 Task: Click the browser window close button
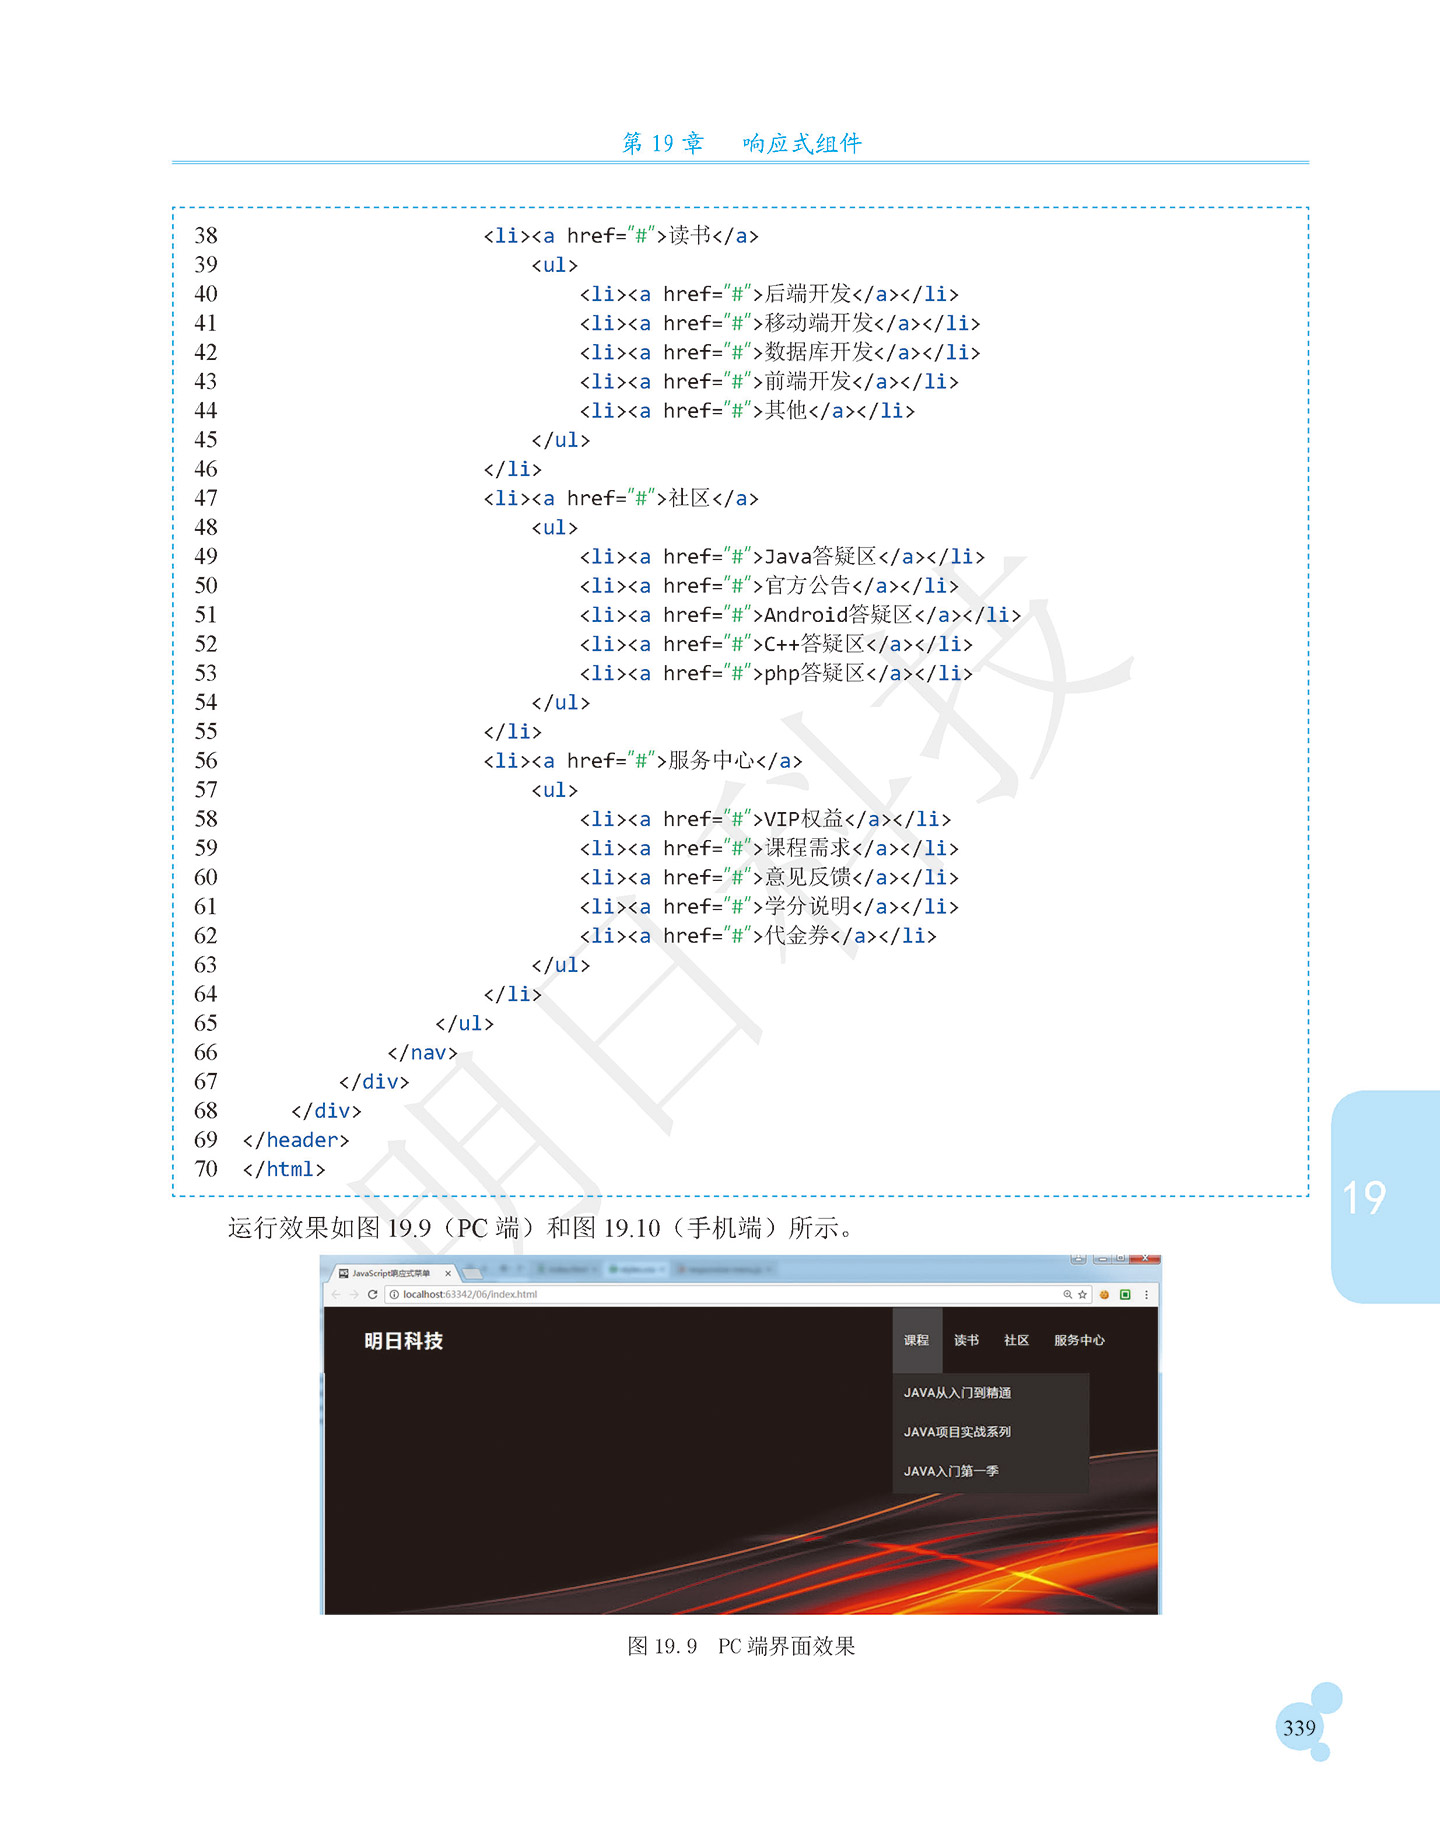(1144, 1259)
